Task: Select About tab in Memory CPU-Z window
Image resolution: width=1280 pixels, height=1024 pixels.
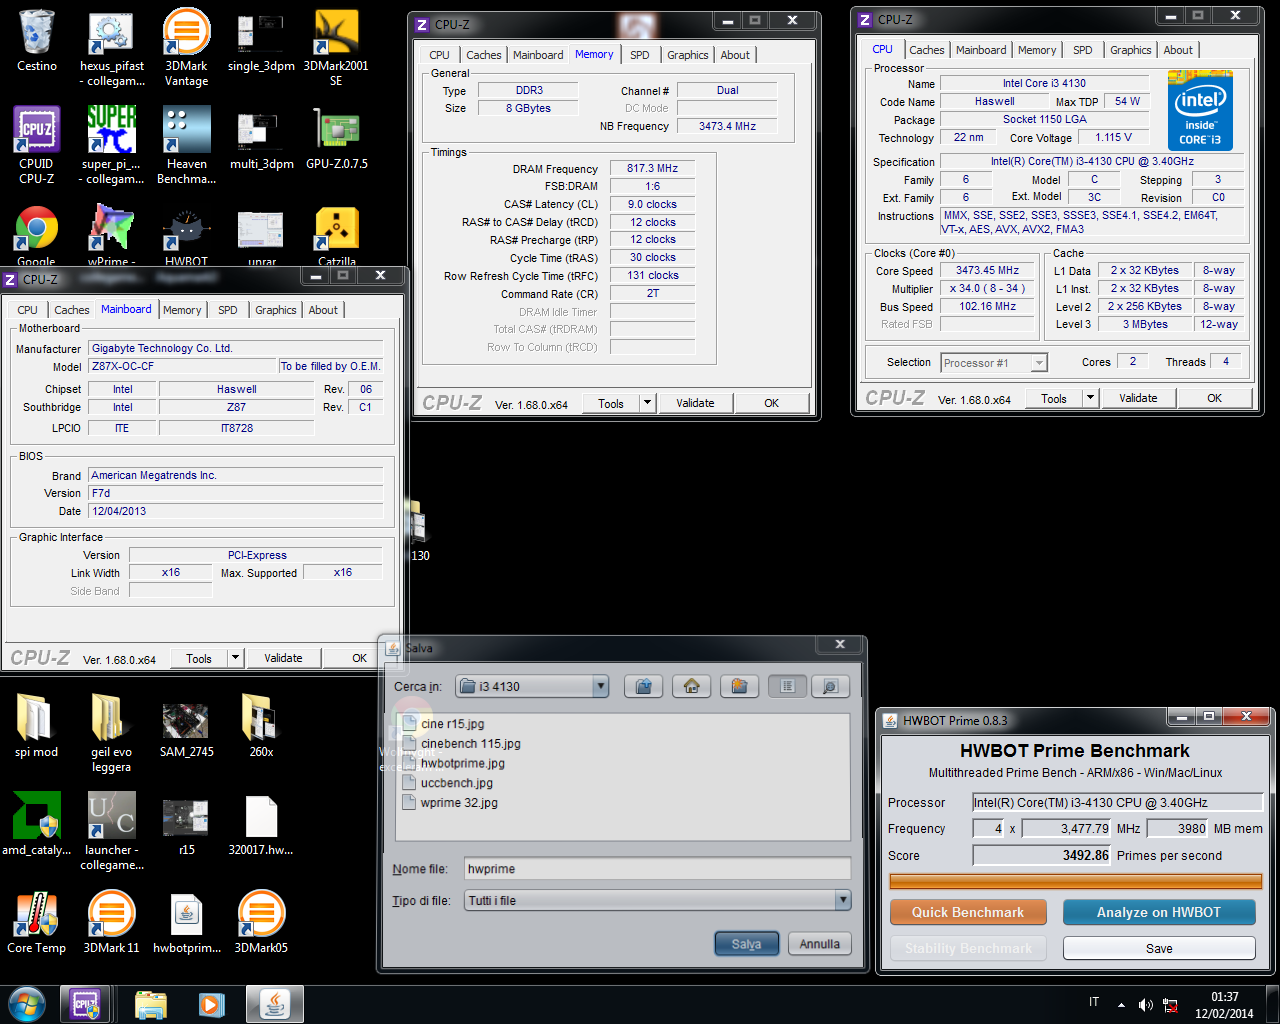Action: pyautogui.click(x=735, y=55)
